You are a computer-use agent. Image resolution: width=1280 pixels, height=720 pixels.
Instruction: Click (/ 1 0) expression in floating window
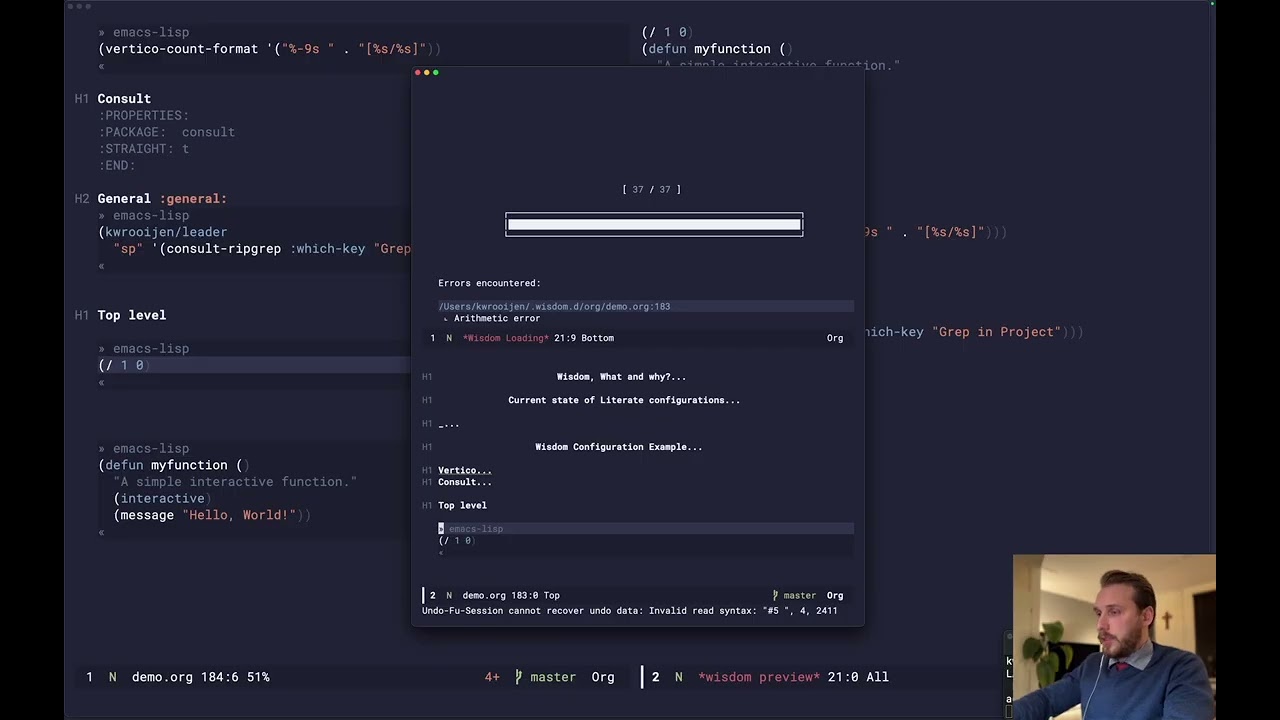456,541
